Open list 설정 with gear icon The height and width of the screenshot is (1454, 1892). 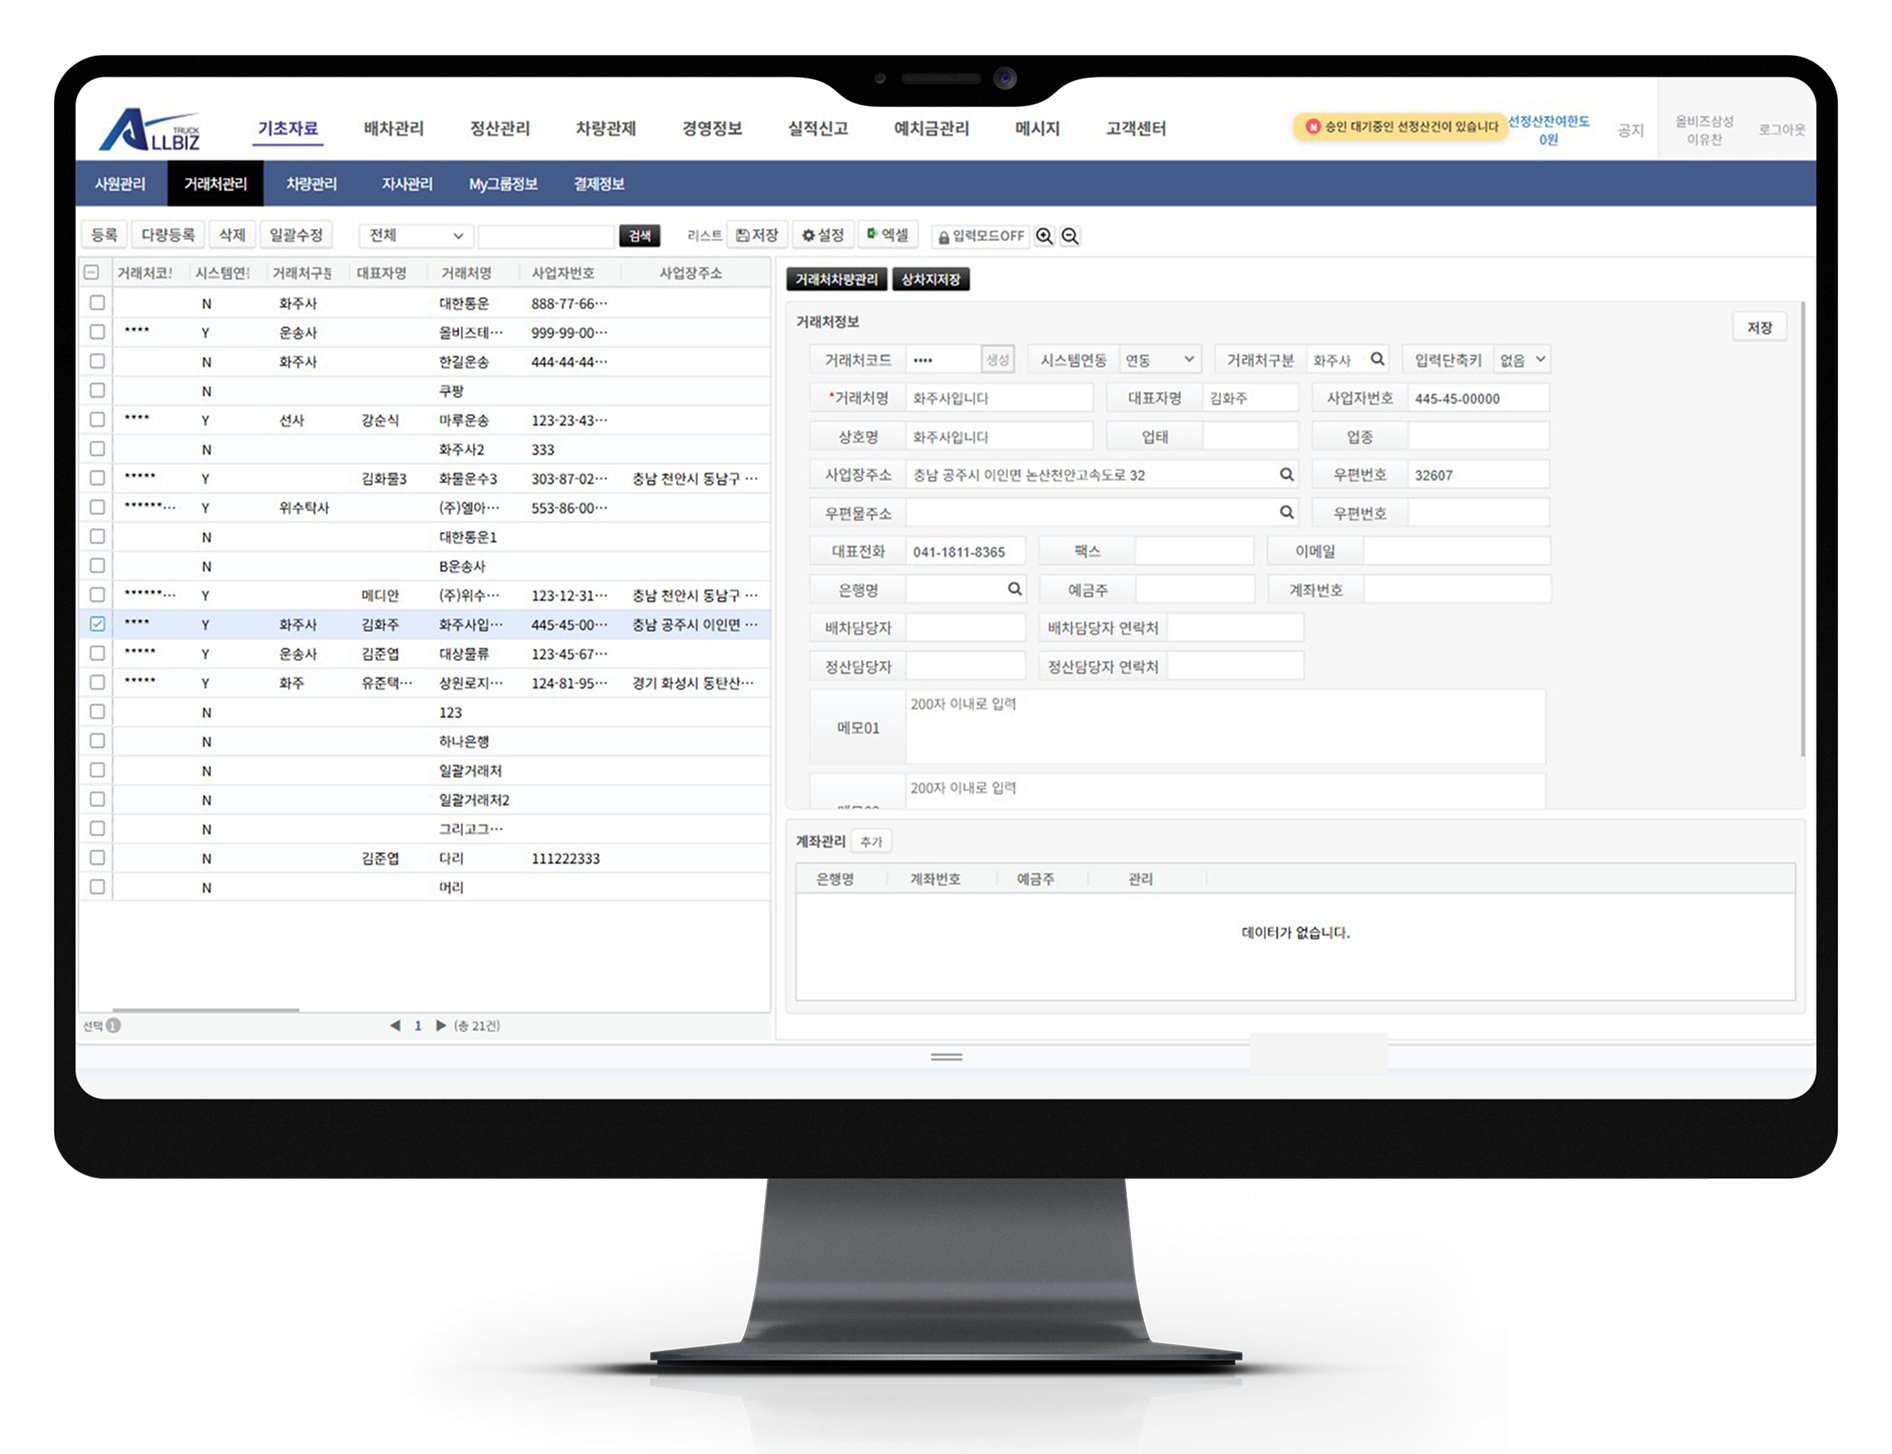tap(823, 235)
